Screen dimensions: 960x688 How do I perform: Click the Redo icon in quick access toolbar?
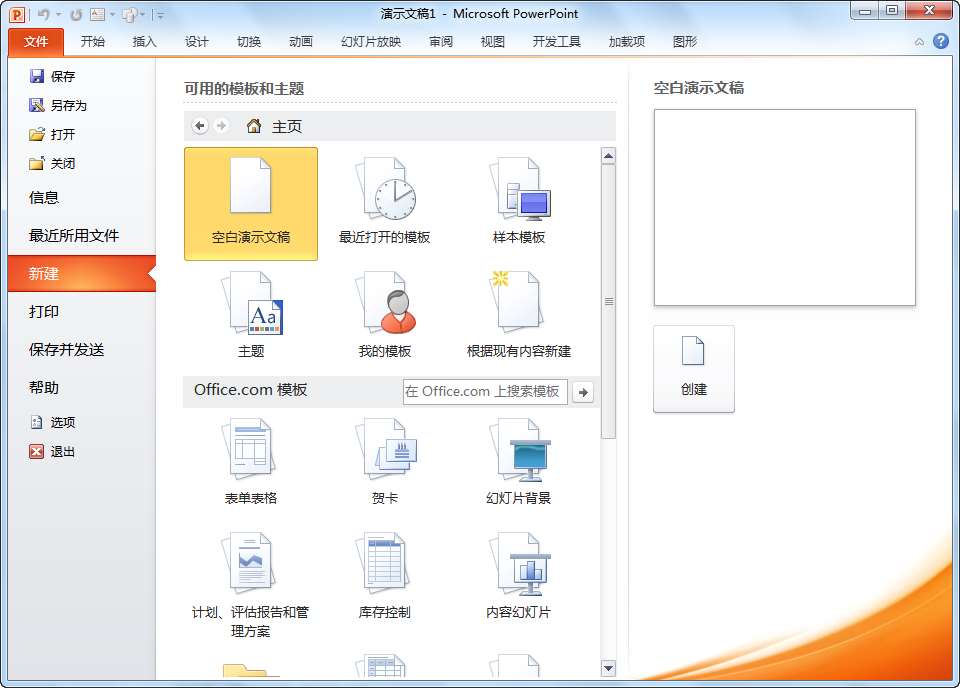coord(76,15)
